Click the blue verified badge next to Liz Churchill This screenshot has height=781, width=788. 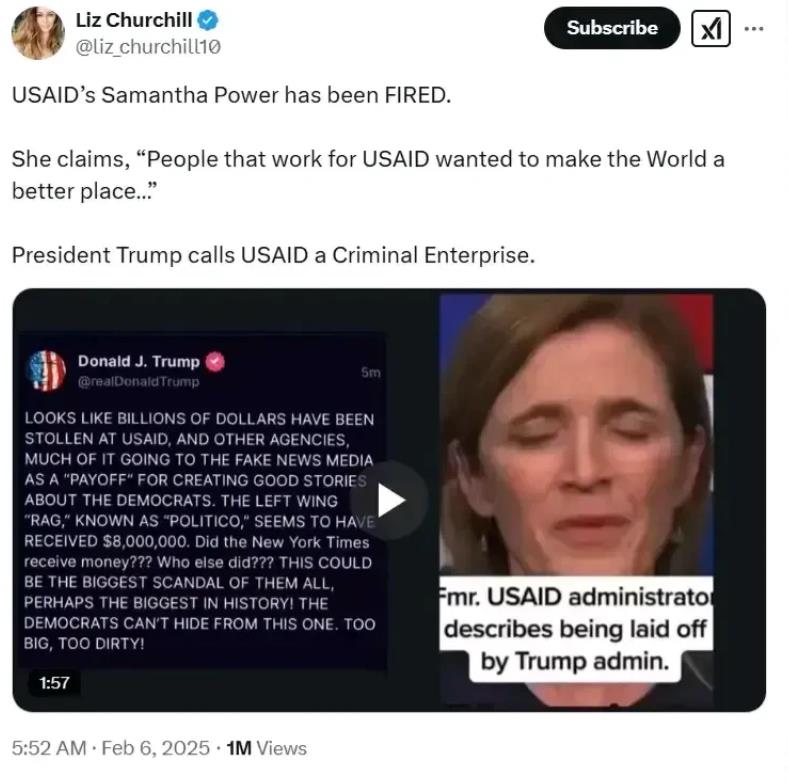[208, 20]
